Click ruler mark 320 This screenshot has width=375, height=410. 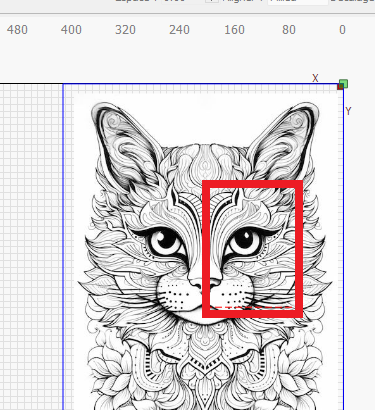point(125,30)
